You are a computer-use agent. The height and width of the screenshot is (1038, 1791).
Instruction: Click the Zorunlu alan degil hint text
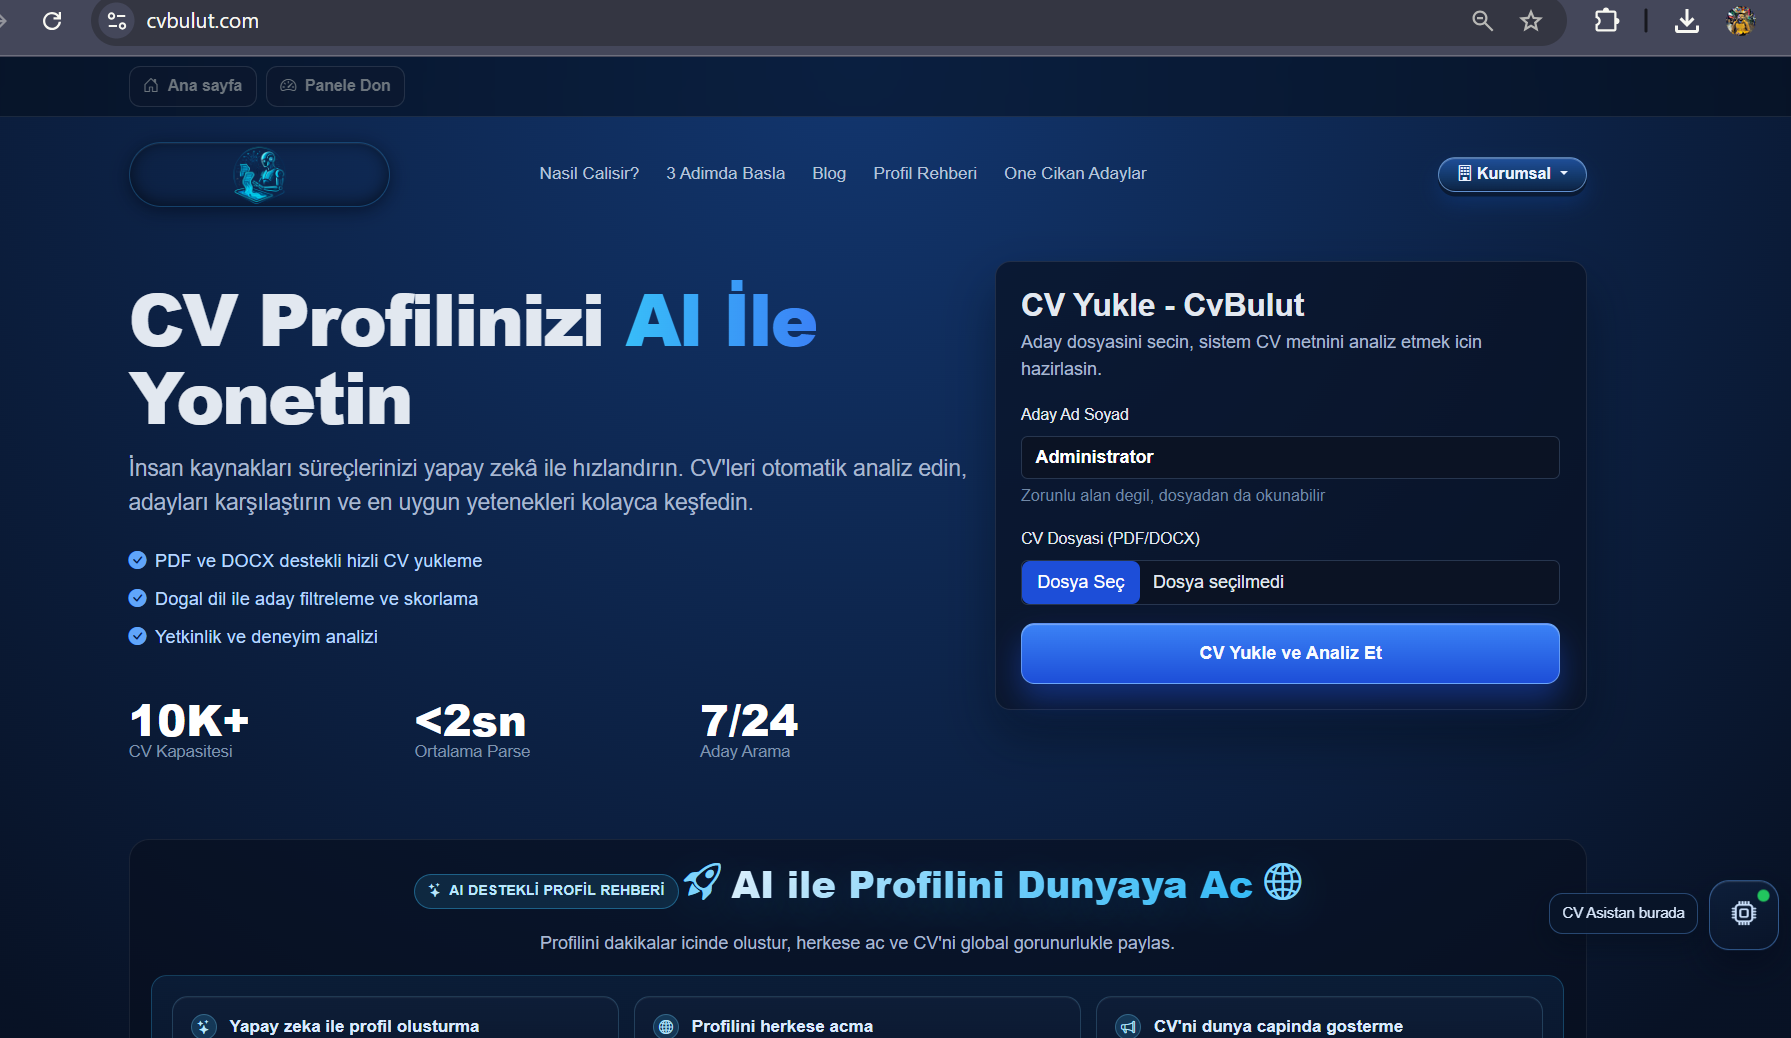click(1173, 495)
